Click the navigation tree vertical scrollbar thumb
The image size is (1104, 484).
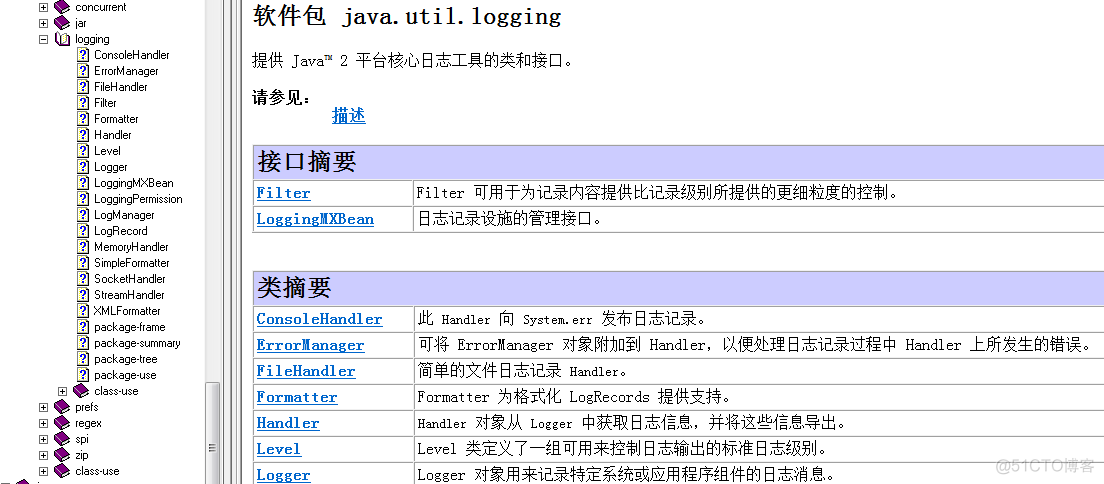pos(212,433)
